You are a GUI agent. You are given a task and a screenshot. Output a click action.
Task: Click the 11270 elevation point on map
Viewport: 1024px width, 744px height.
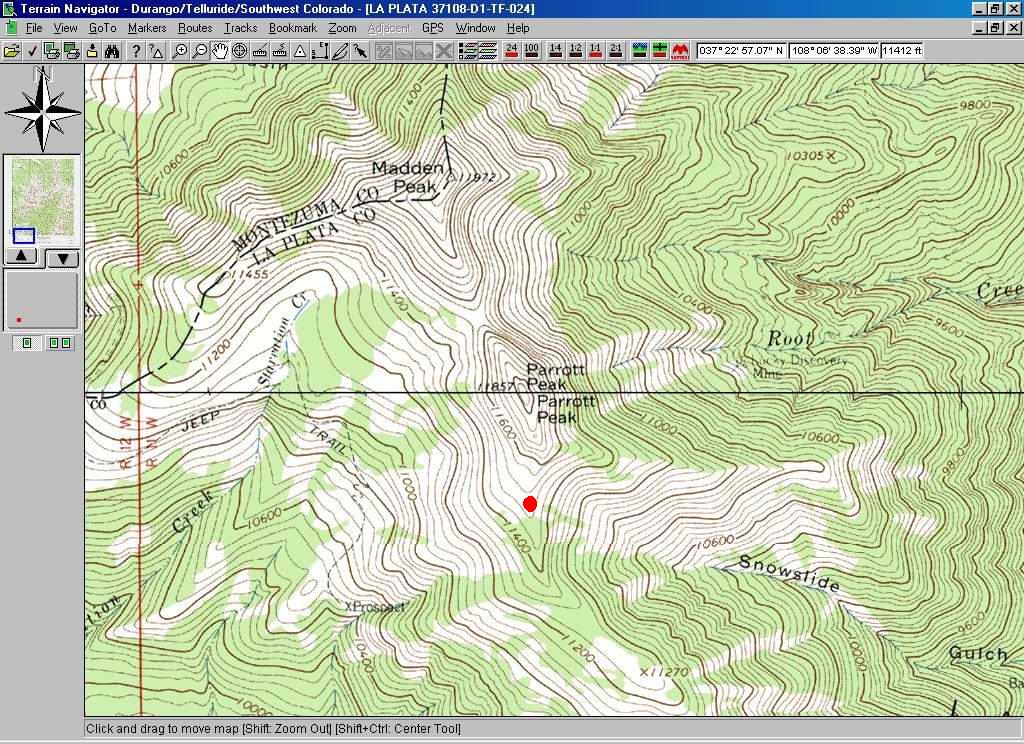click(664, 671)
